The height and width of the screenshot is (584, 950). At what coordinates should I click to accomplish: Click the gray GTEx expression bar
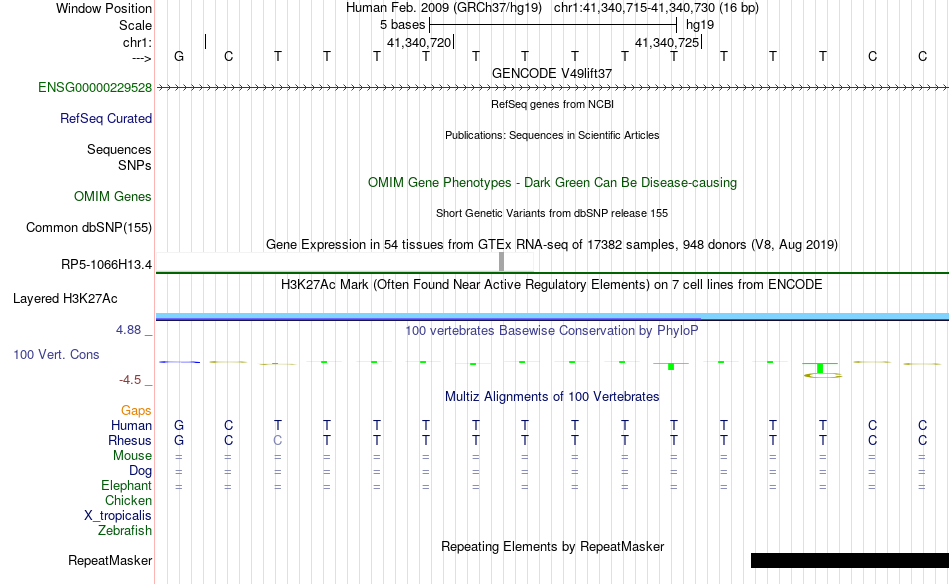(502, 262)
